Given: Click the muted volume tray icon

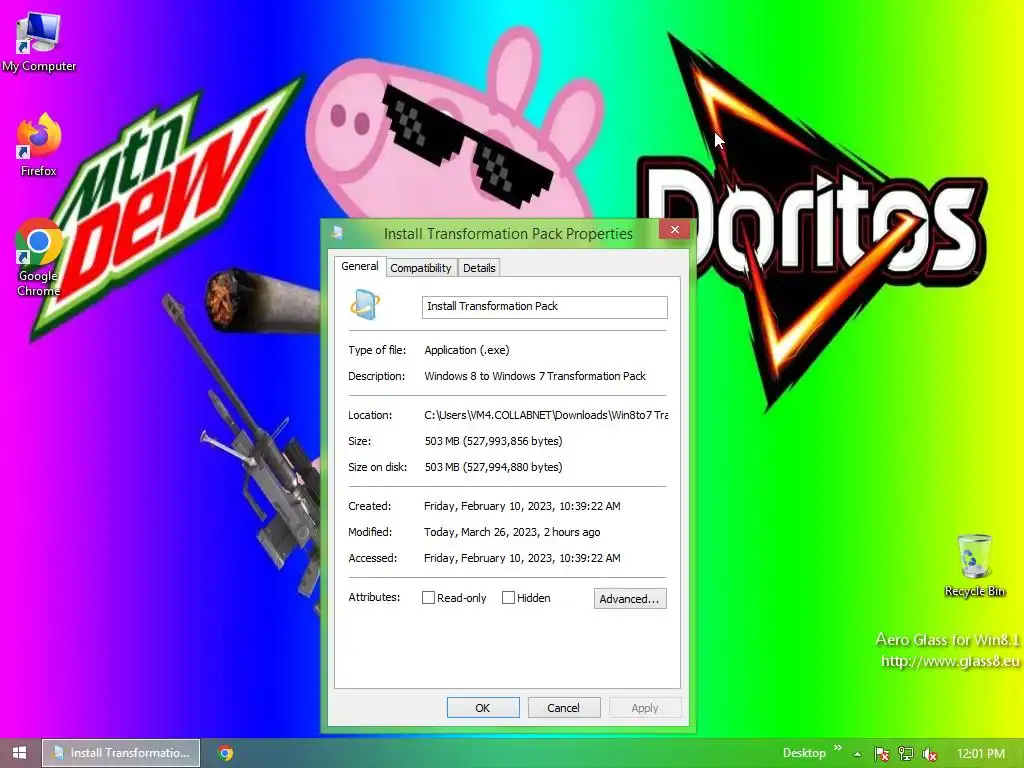Looking at the screenshot, I should coord(930,754).
